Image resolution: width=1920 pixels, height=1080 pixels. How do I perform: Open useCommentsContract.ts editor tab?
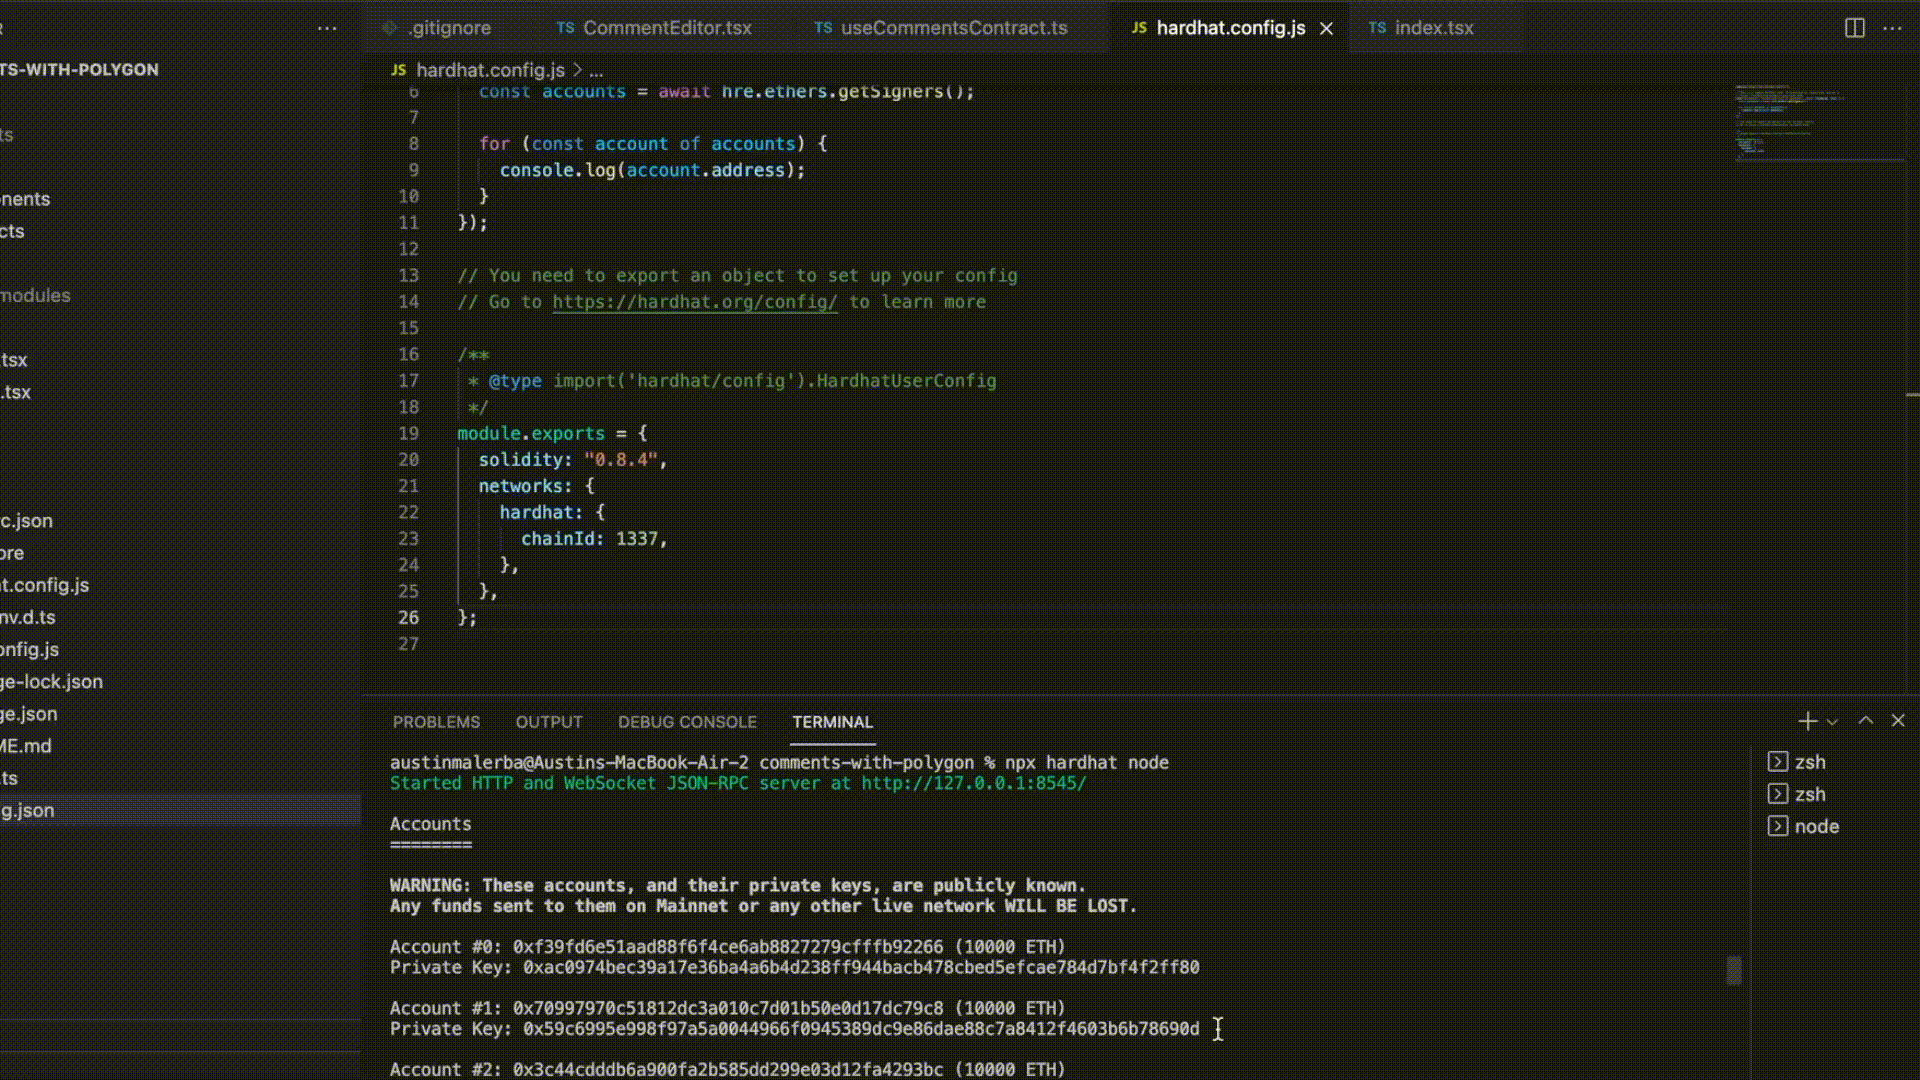(x=953, y=28)
